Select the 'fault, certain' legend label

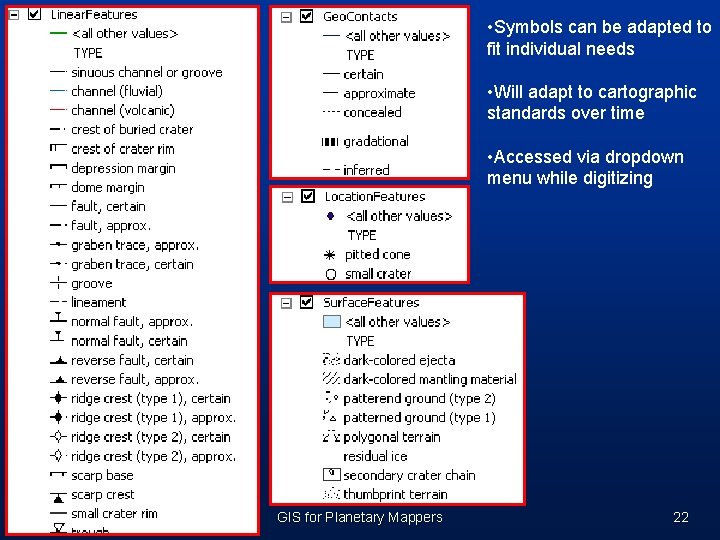(108, 207)
